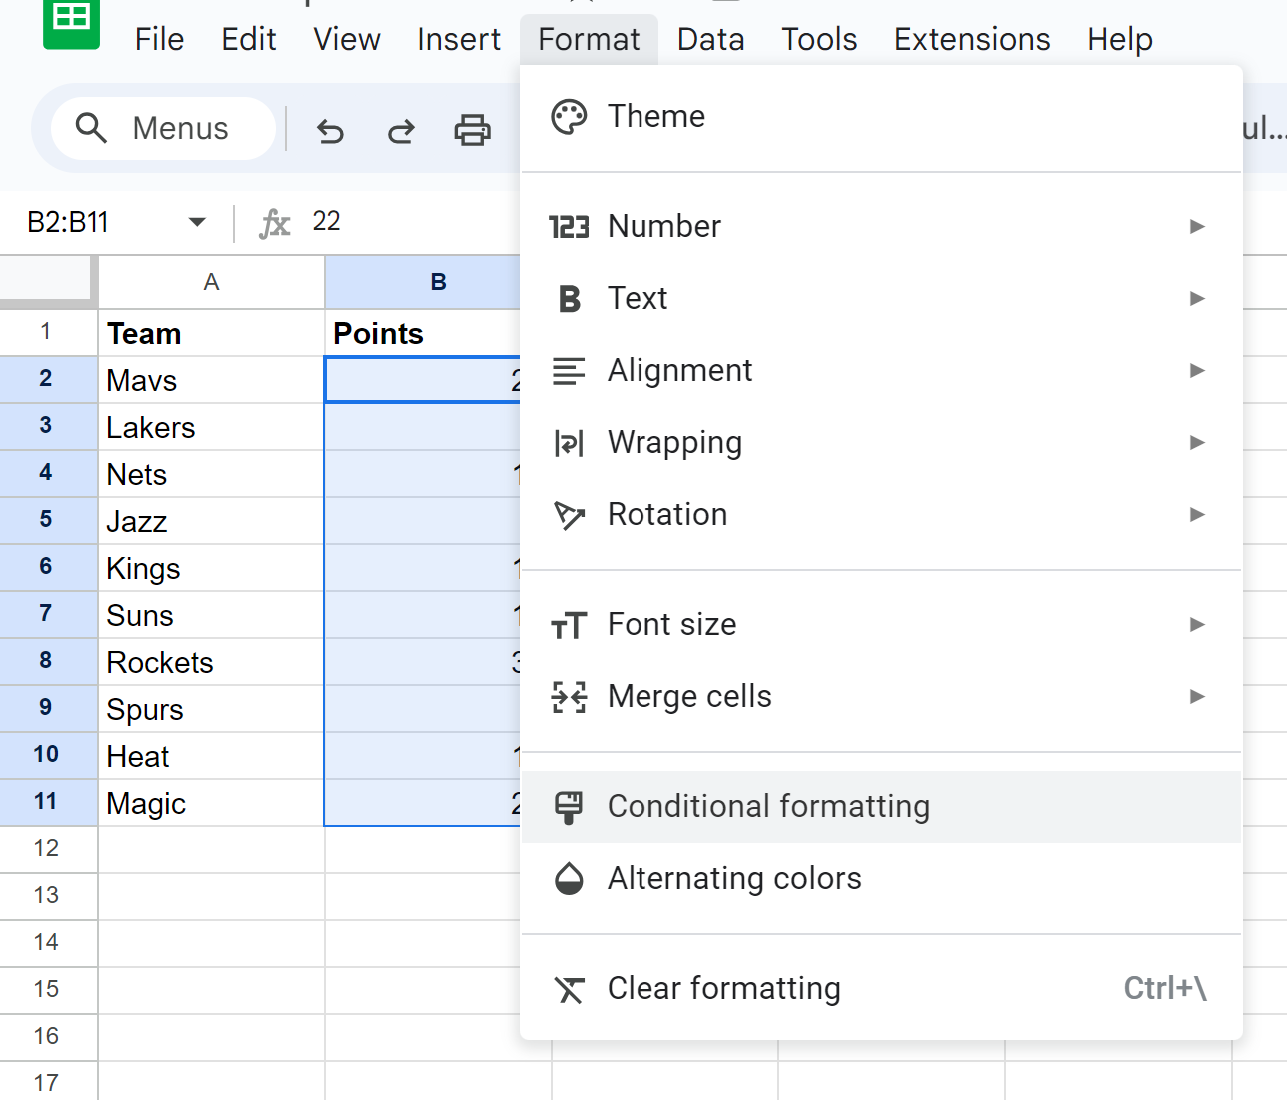Screen dimensions: 1287x1100
Task: Click the Clear formatting icon
Action: coord(569,989)
